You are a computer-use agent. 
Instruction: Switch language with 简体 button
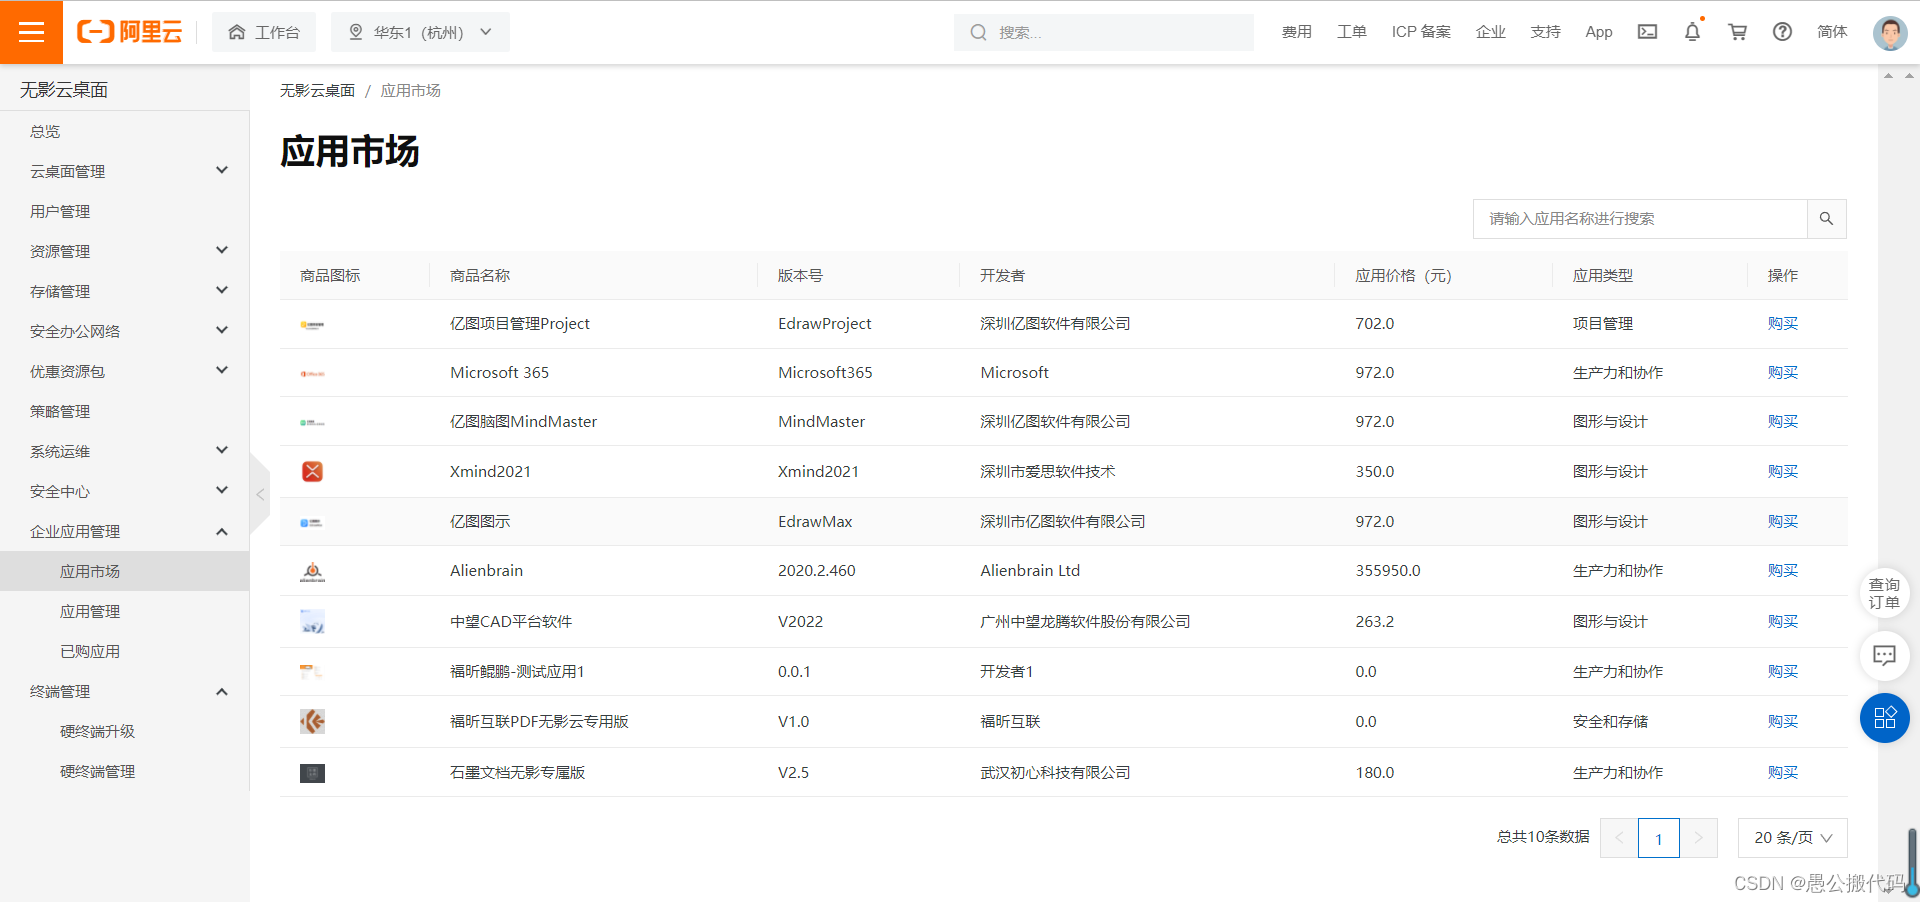[x=1832, y=32]
